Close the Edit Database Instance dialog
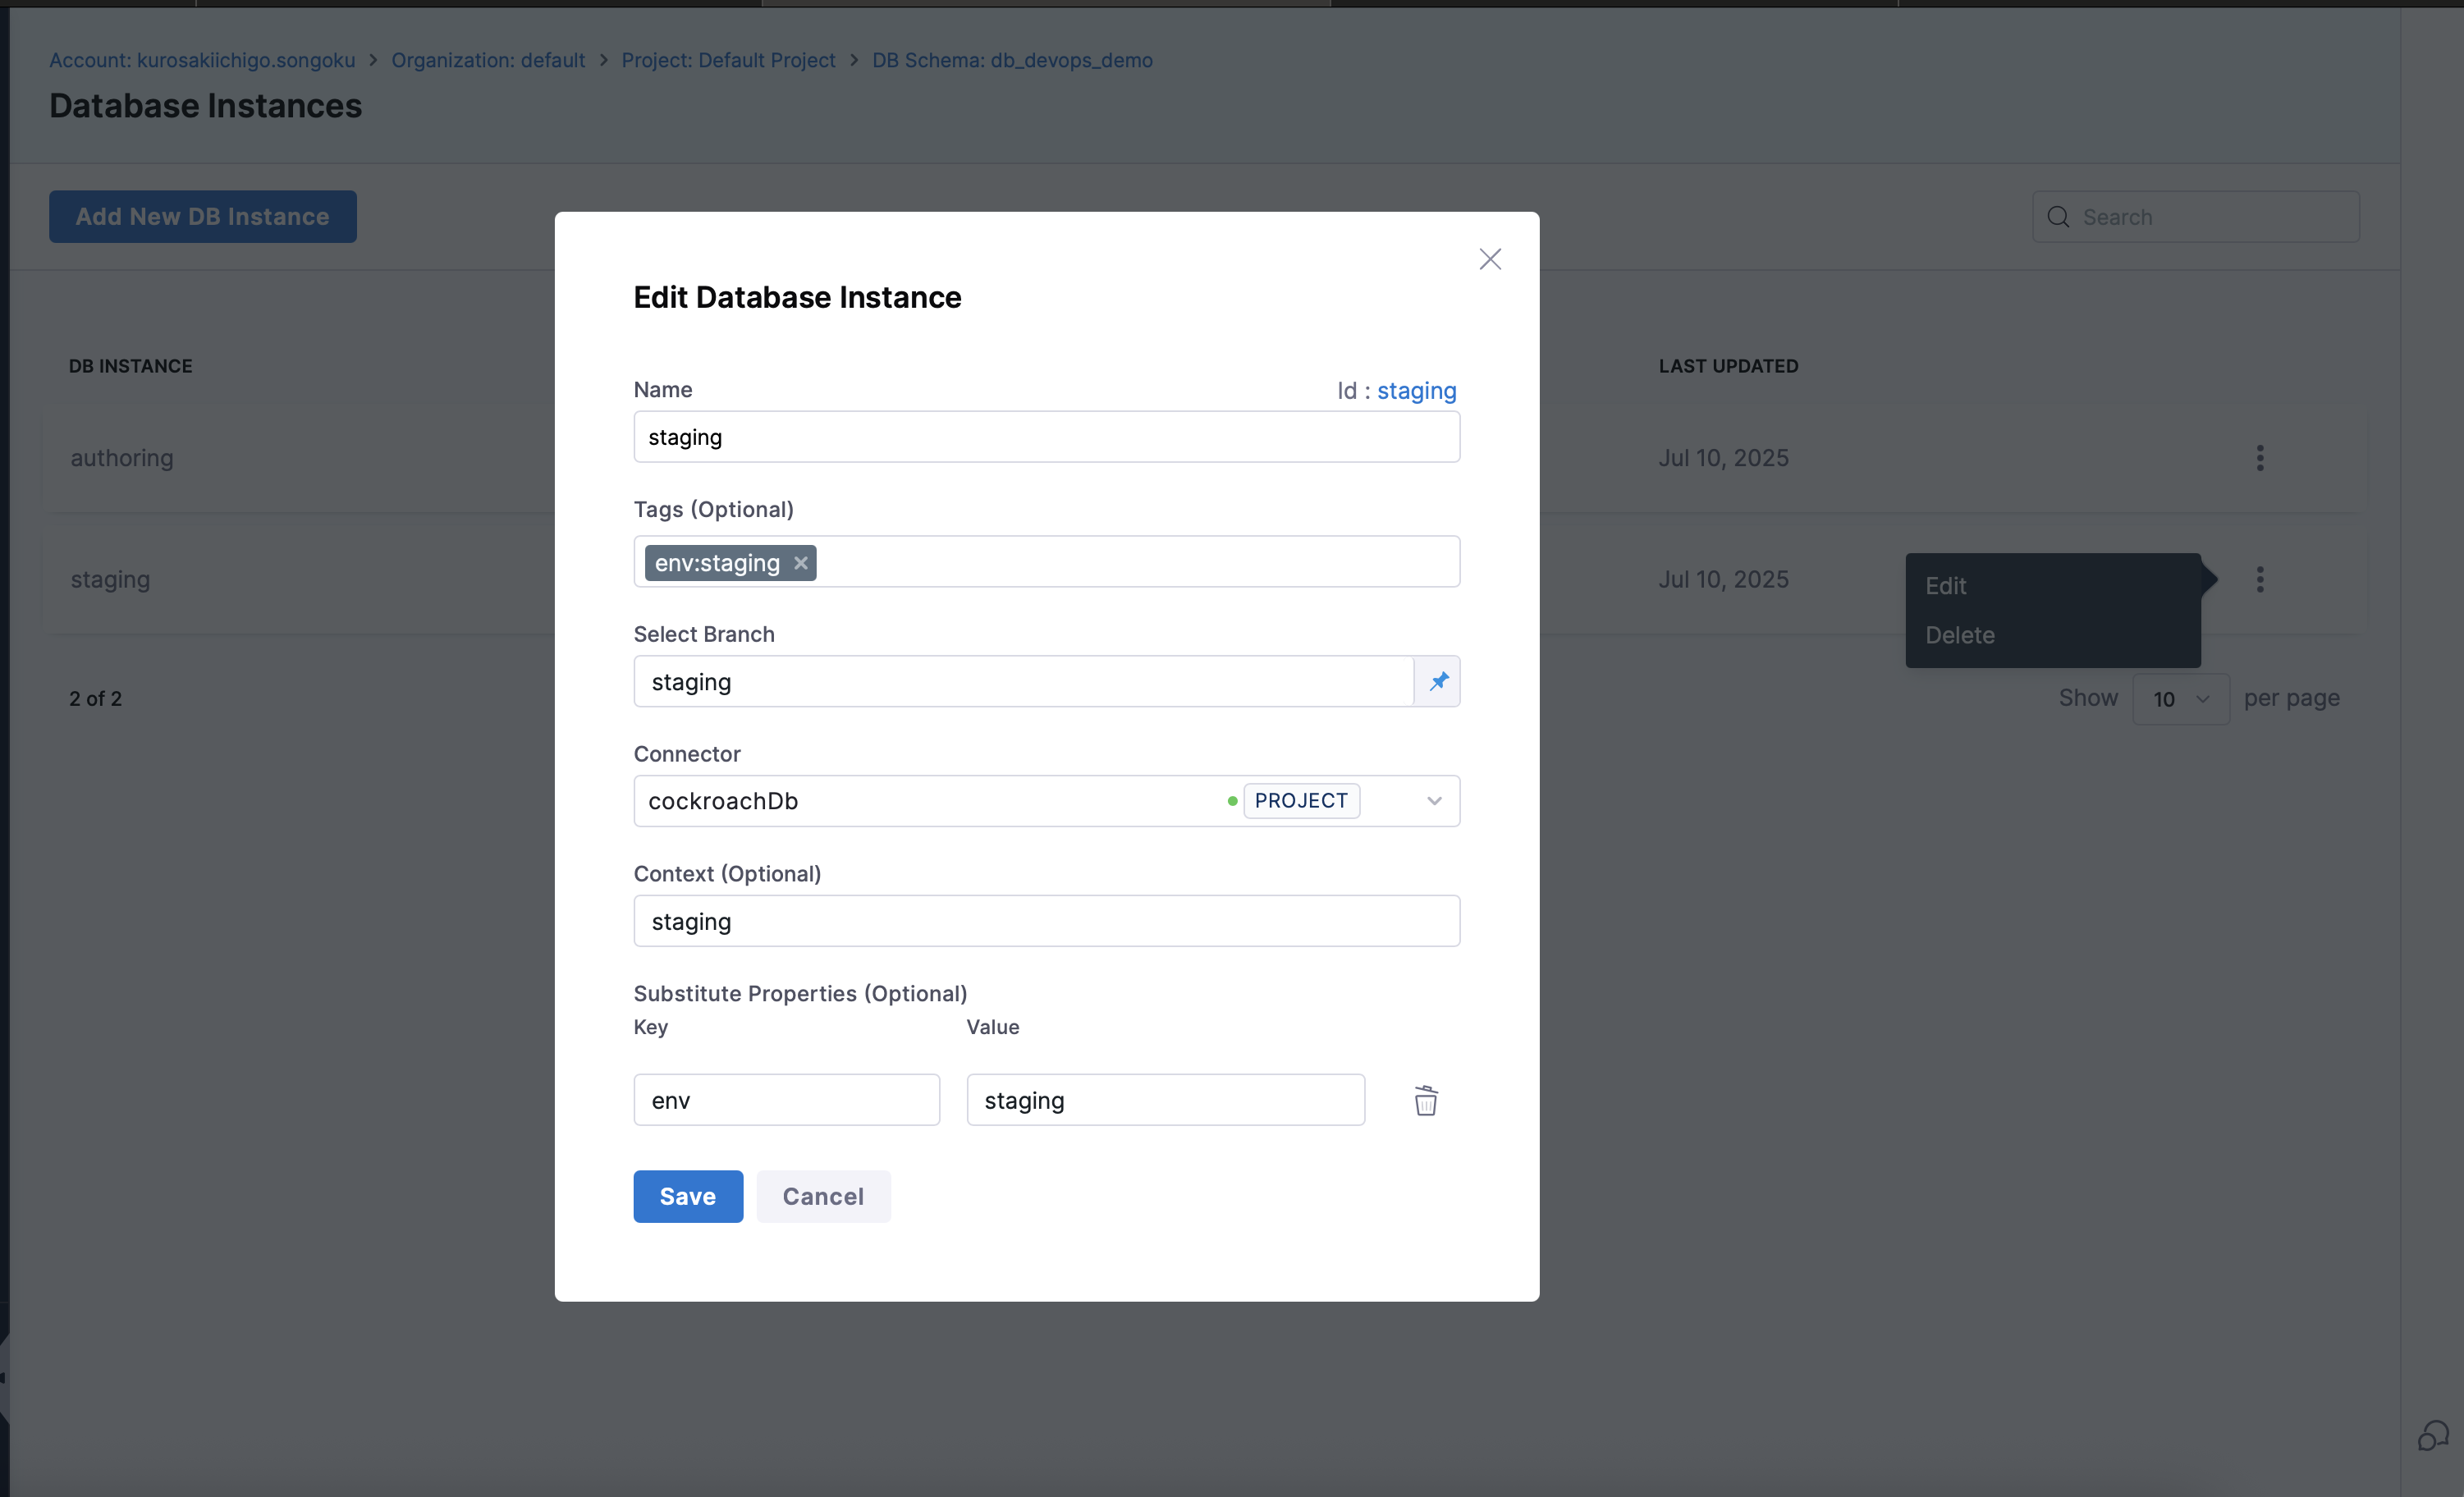Screen dimensions: 2464x1497 (1490, 259)
